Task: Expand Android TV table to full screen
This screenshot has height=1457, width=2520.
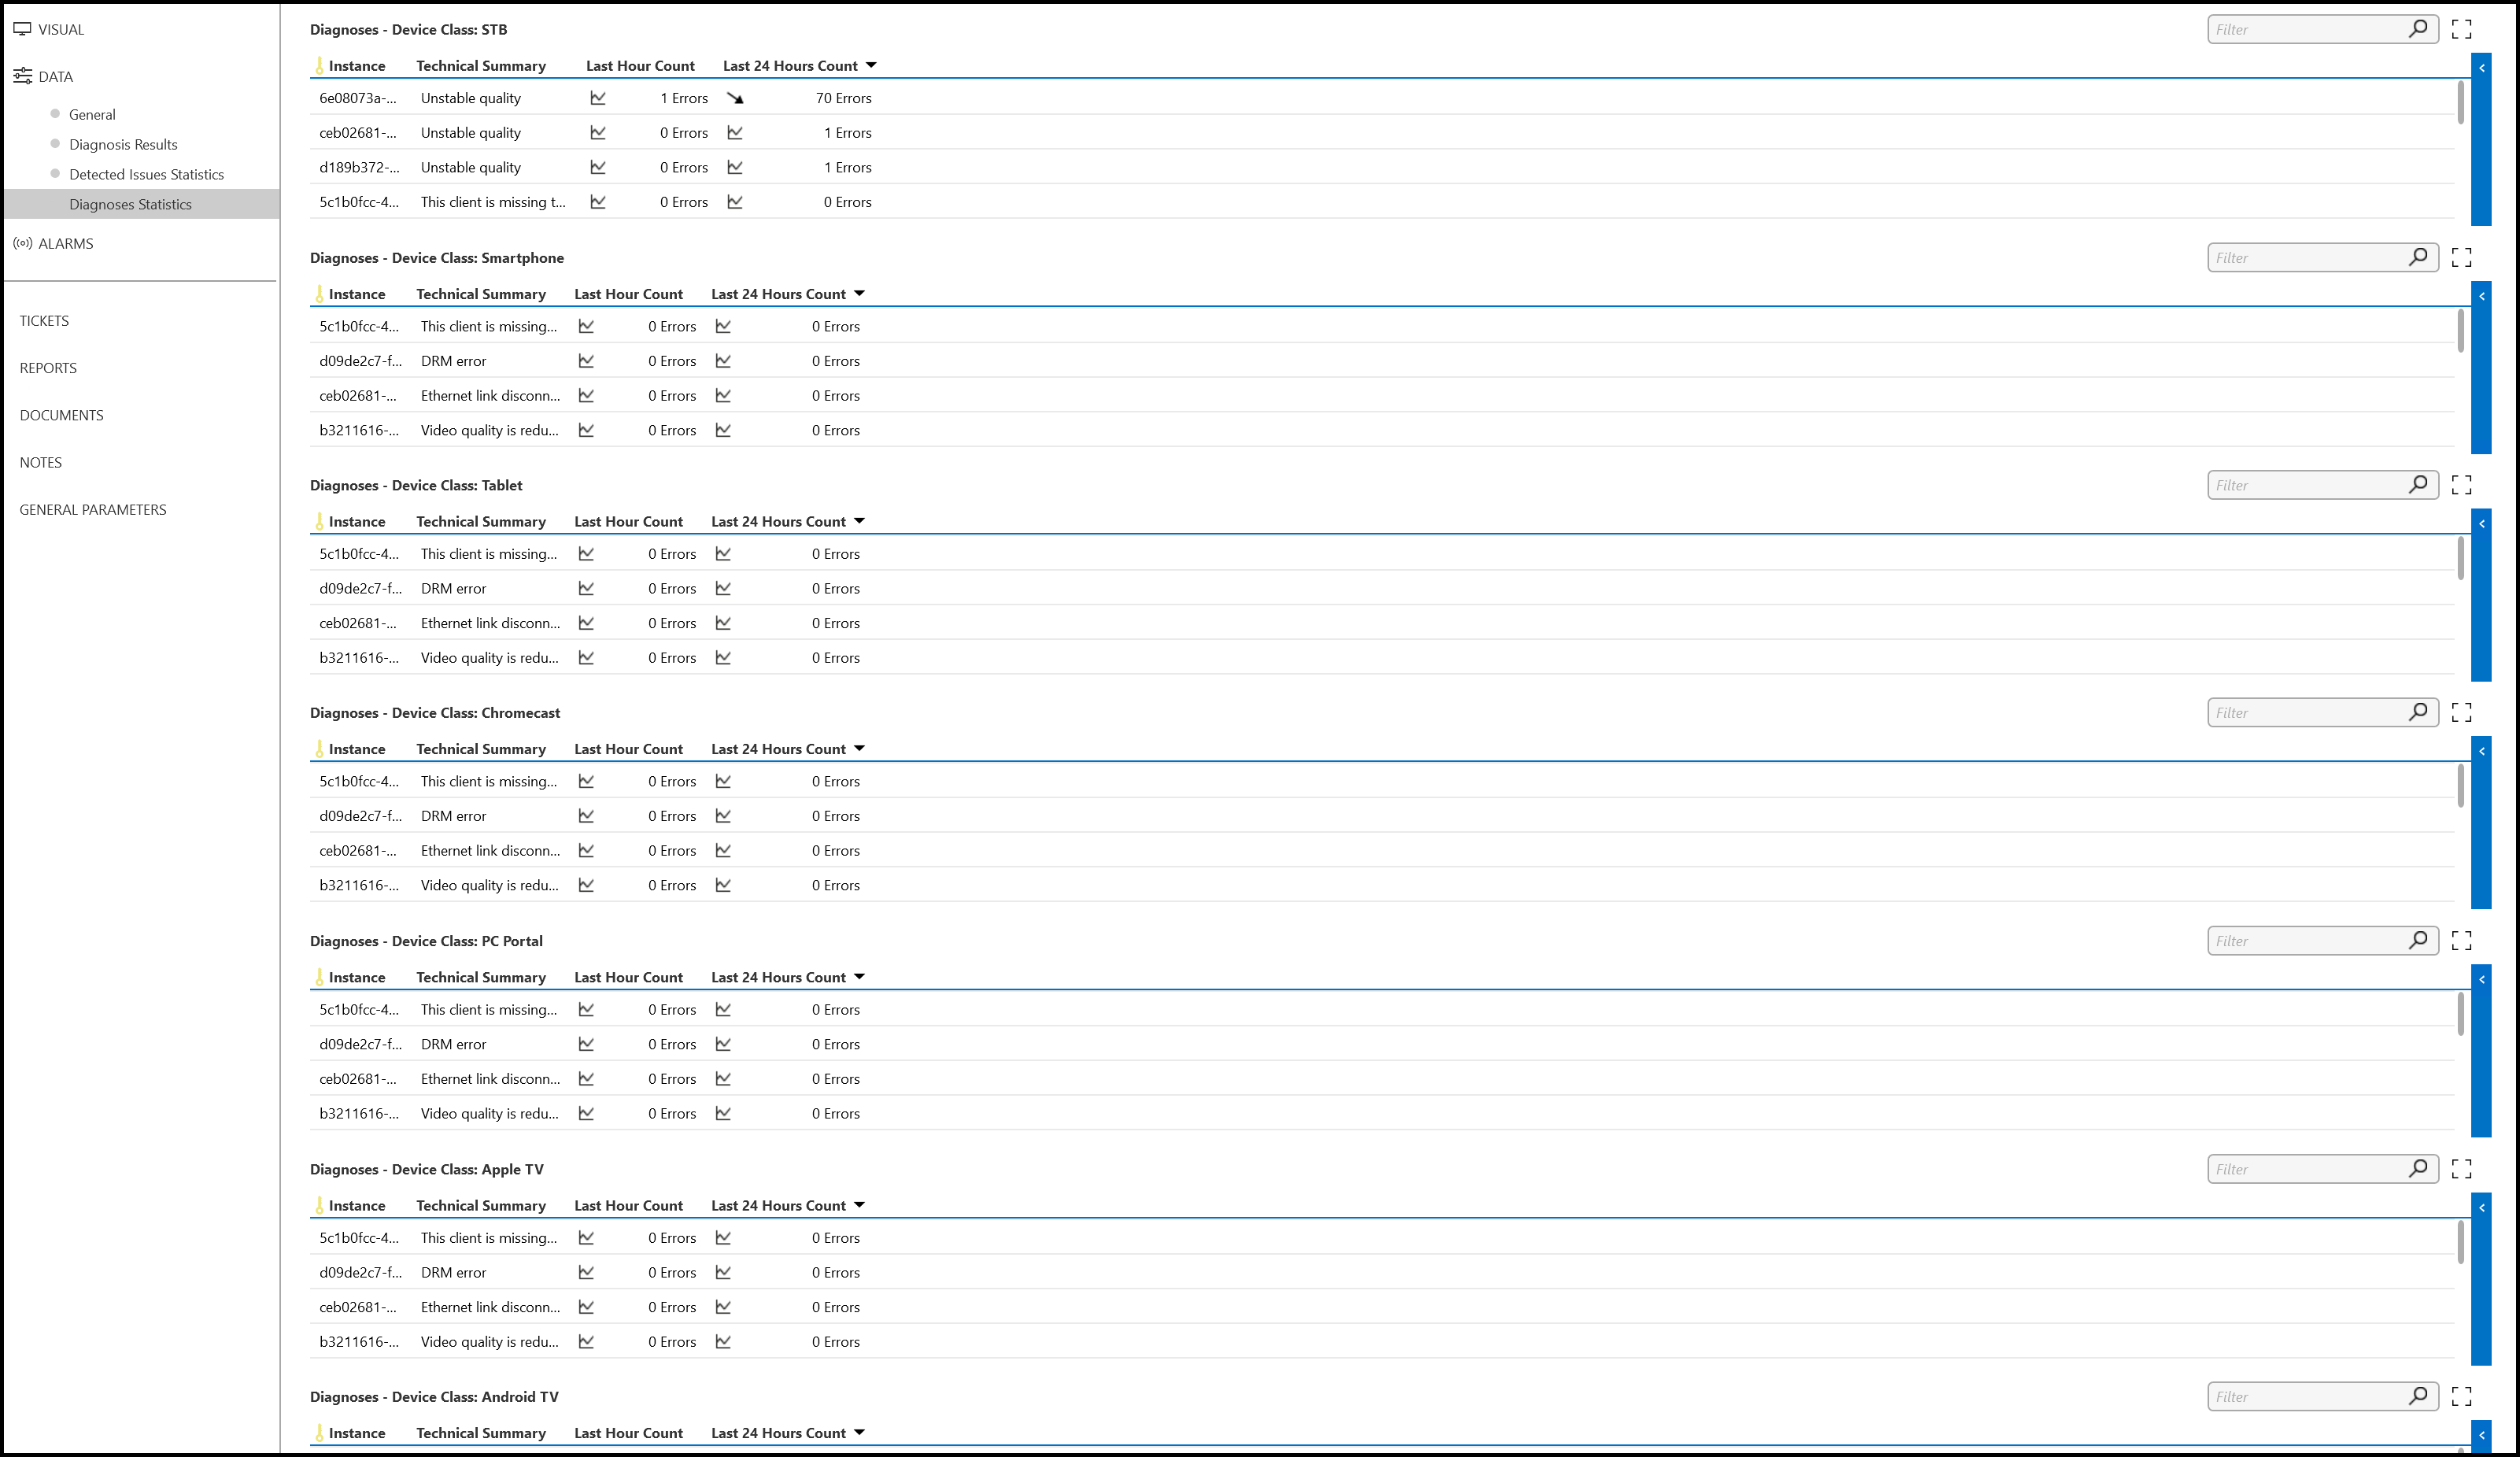Action: click(x=2461, y=1396)
